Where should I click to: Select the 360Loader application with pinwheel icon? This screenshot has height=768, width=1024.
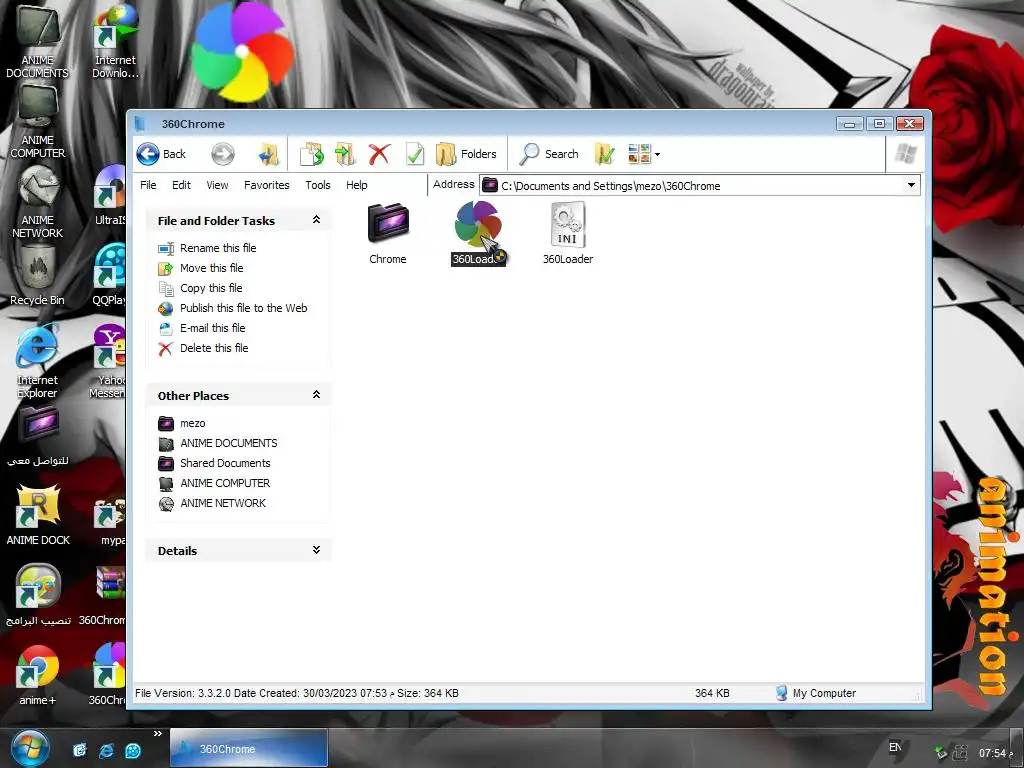478,233
